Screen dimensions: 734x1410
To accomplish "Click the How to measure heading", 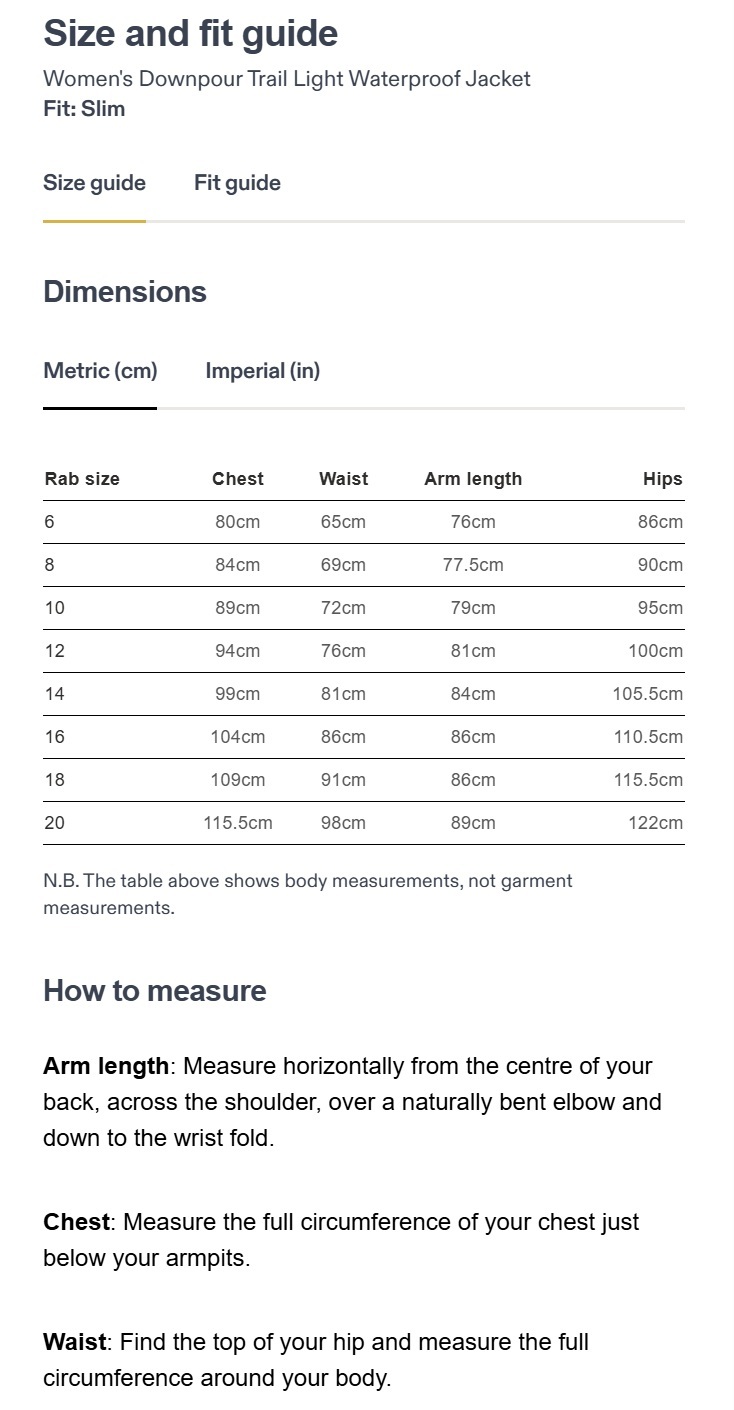I will pos(155,991).
